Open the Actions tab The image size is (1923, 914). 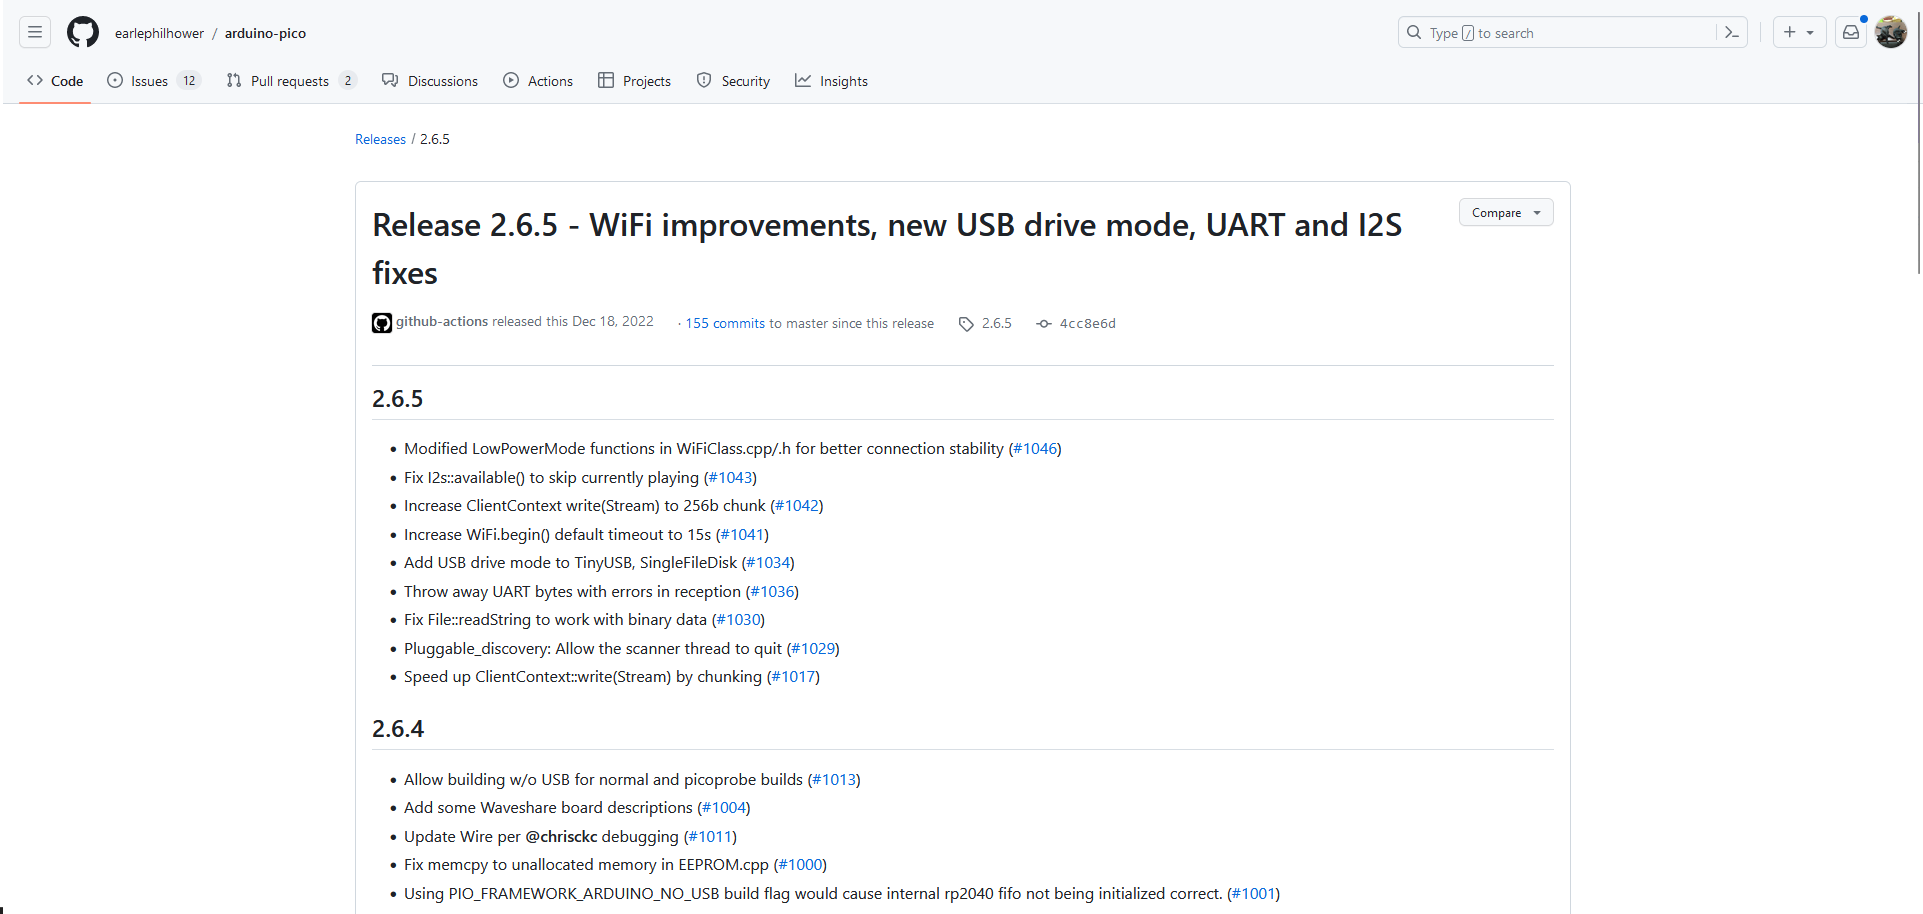[x=538, y=81]
